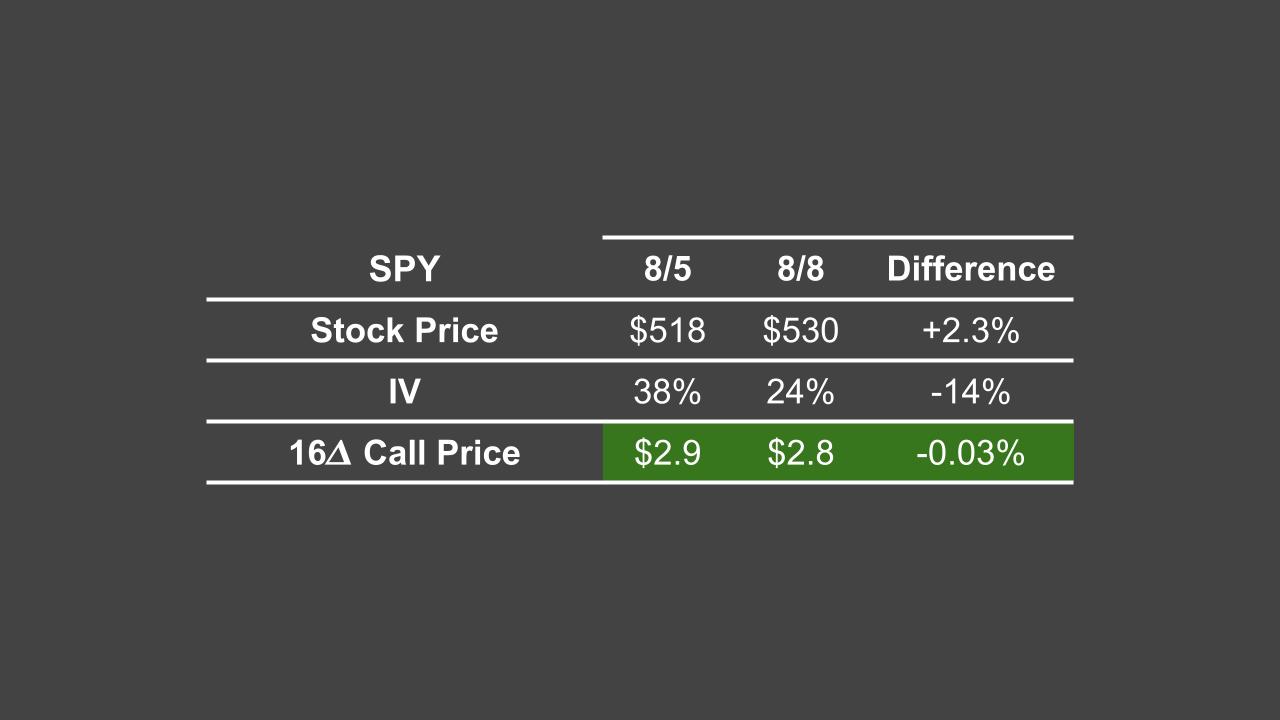This screenshot has height=720, width=1280.
Task: Click the green $2.9 call price cell
Action: 667,453
